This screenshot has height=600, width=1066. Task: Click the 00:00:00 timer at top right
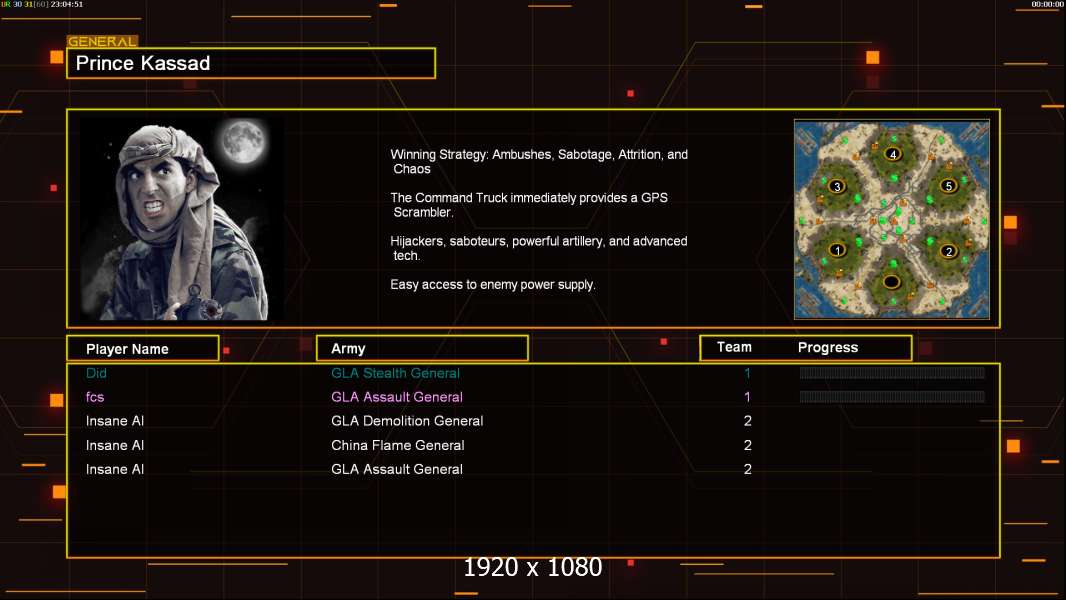pyautogui.click(x=1047, y=4)
